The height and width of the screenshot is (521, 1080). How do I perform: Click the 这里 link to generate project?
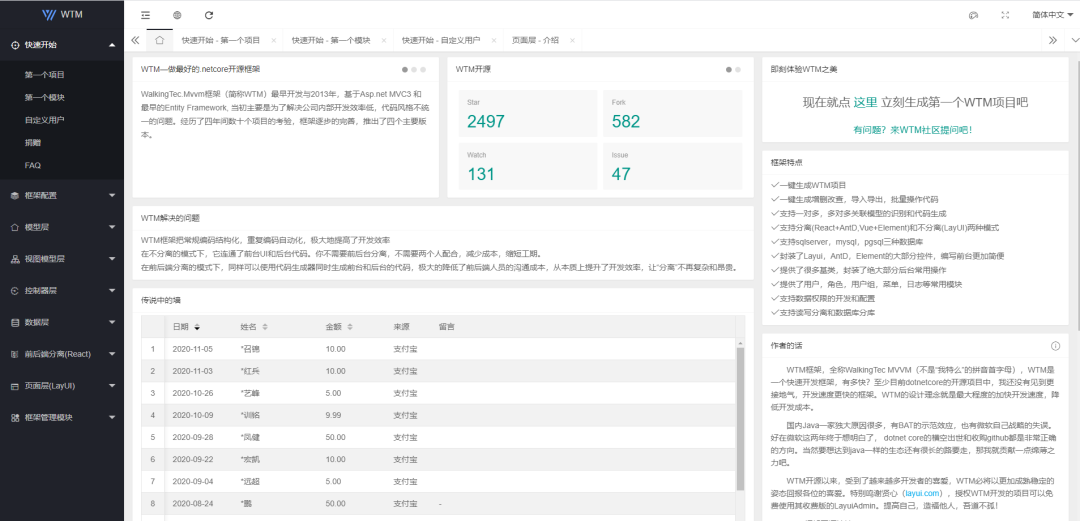(x=865, y=103)
